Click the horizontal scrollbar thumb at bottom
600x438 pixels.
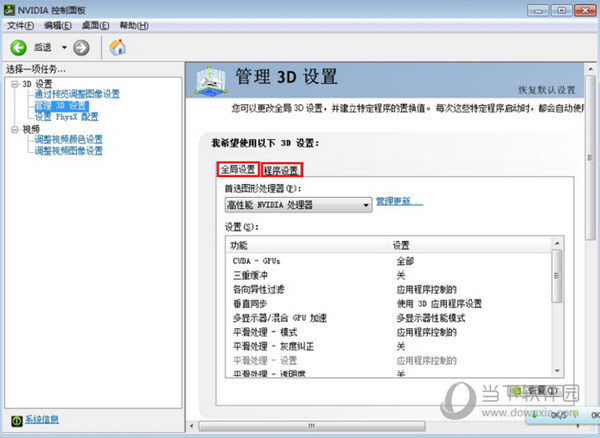pyautogui.click(x=311, y=426)
